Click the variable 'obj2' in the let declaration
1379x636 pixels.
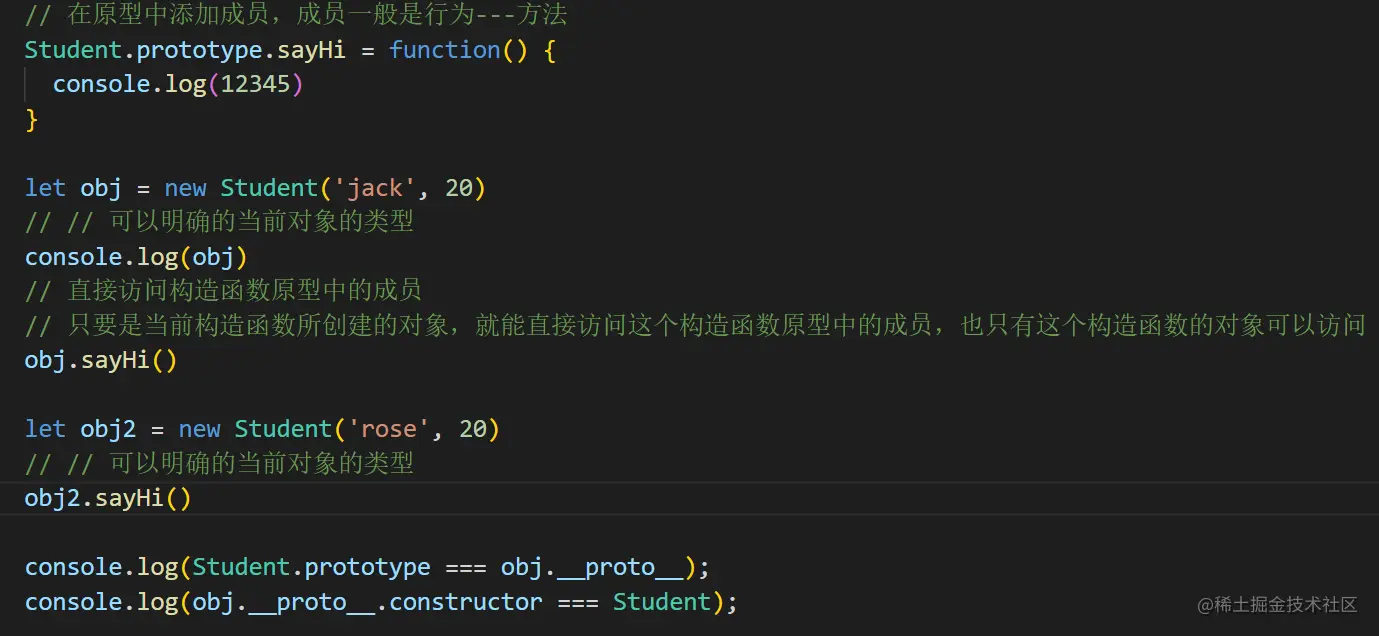click(108, 429)
